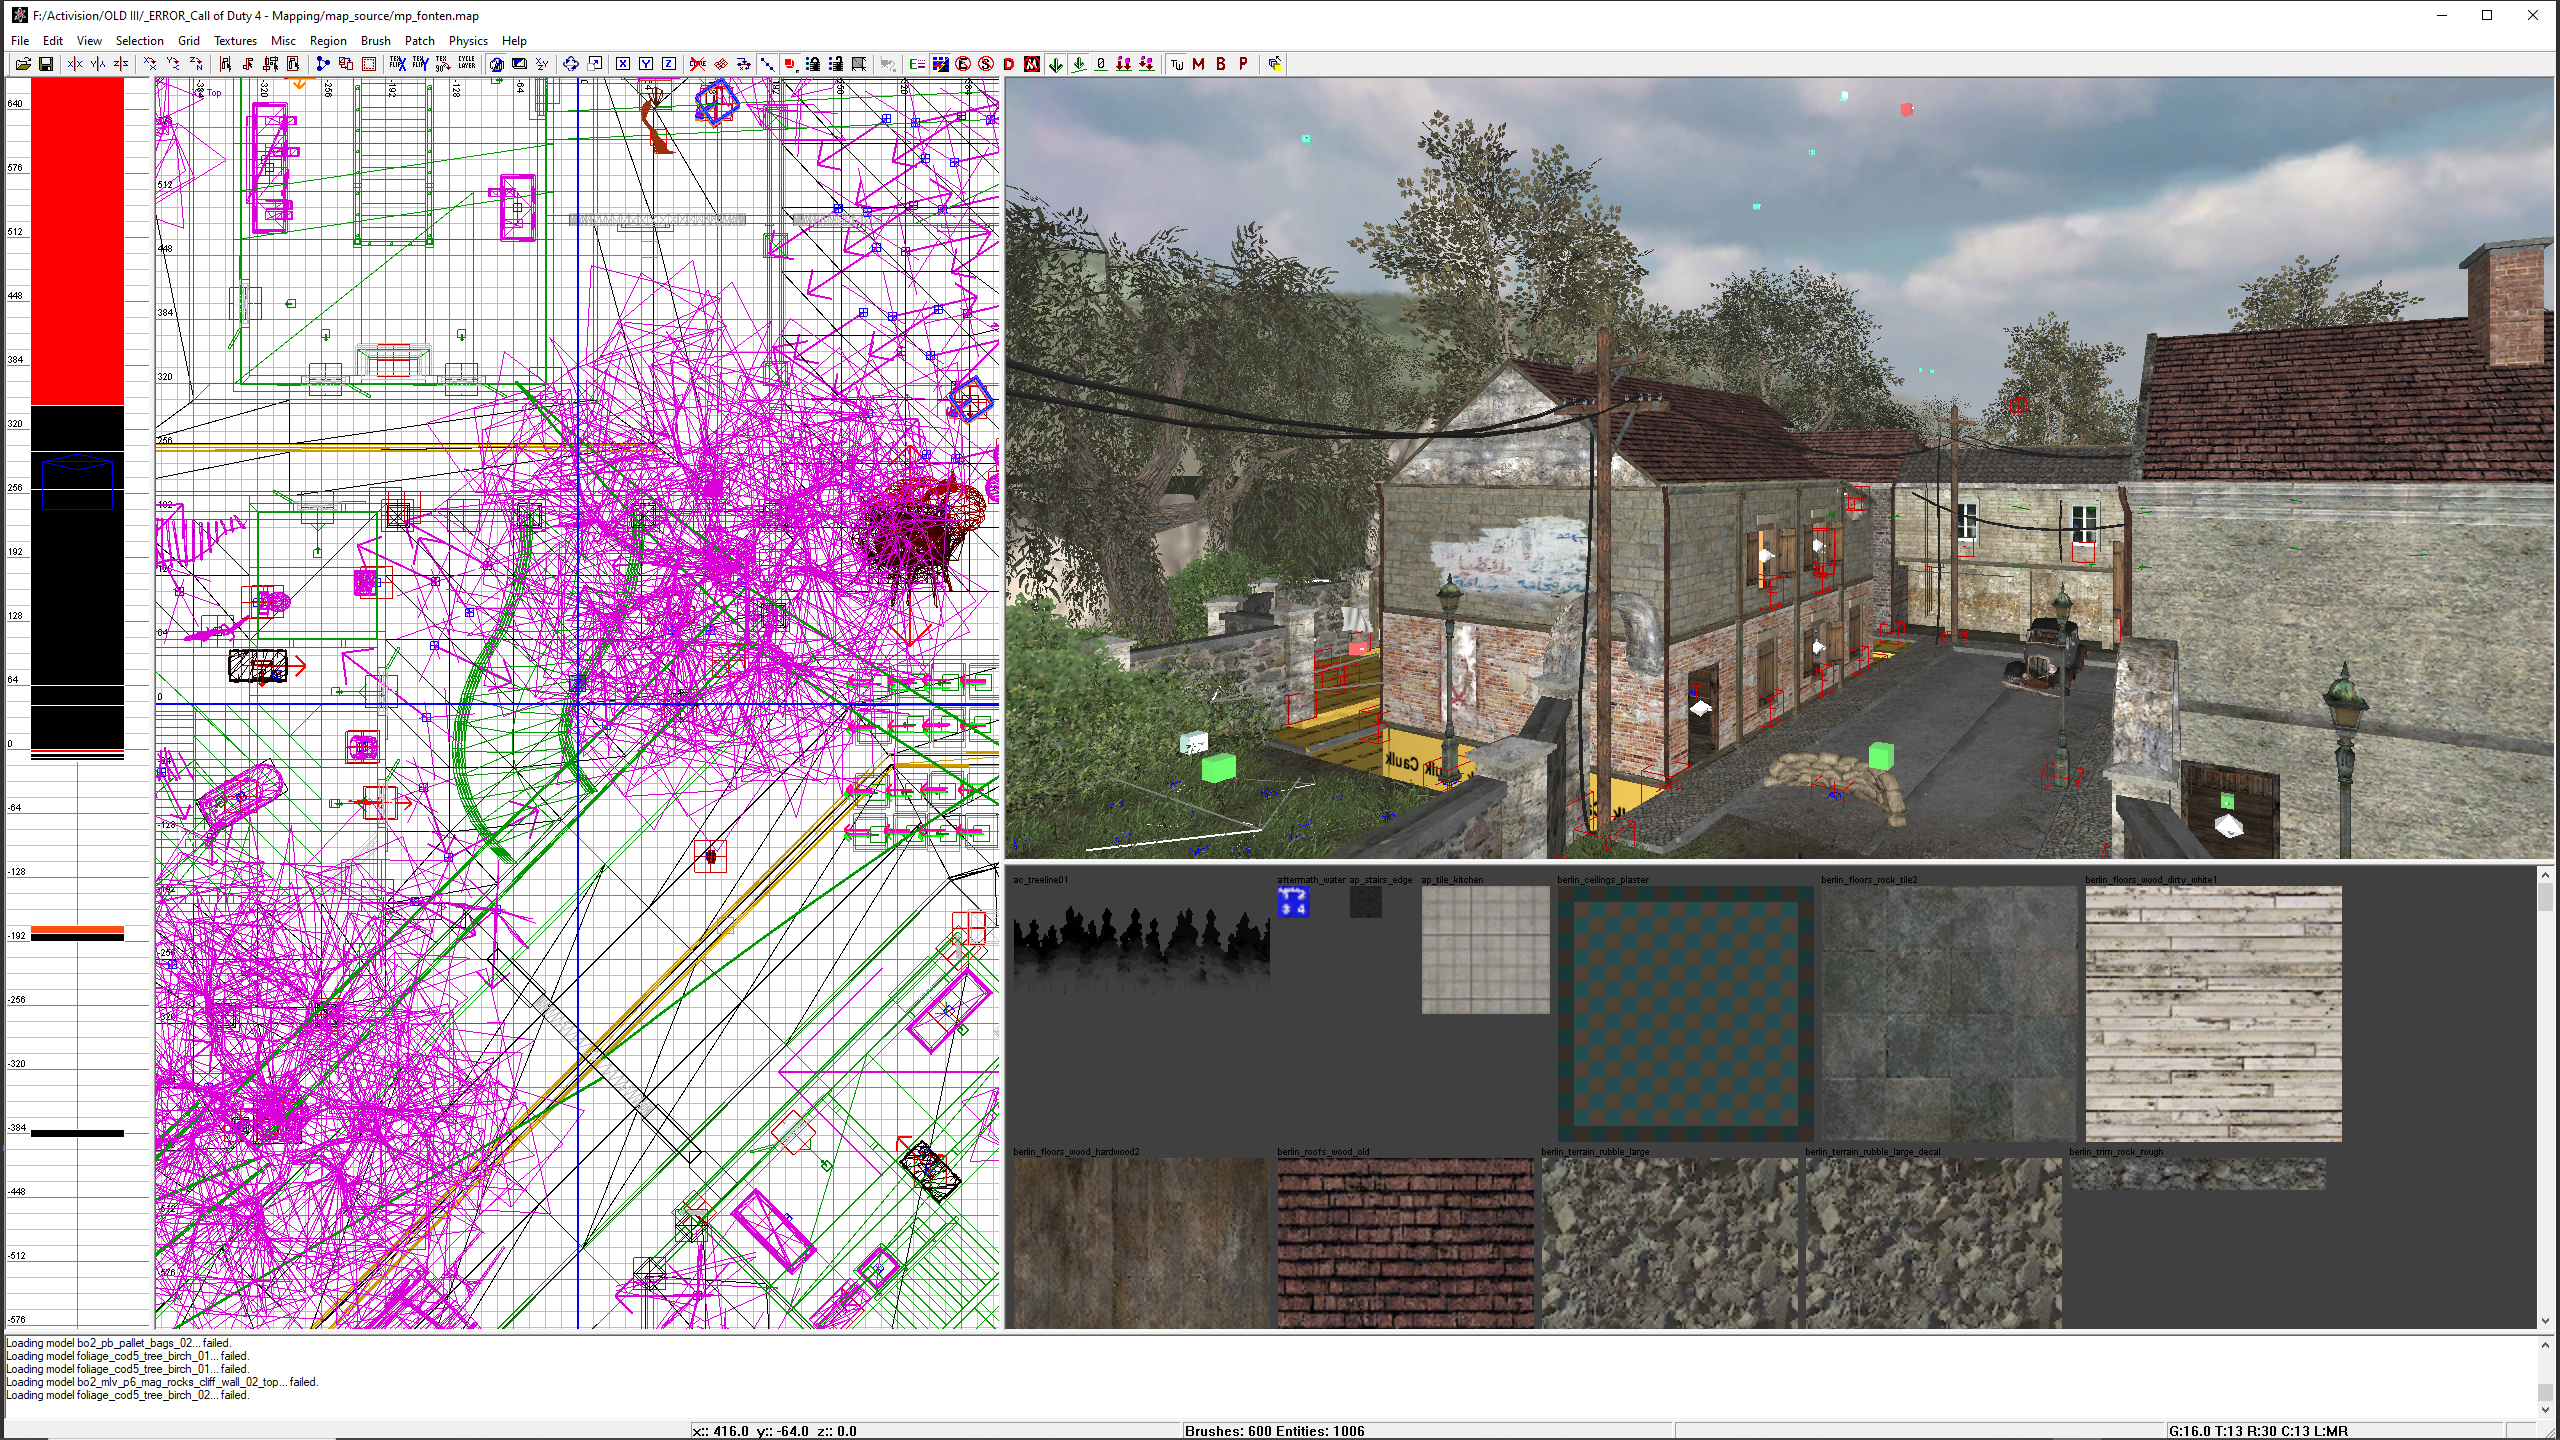Toggle the red square selection button
The width and height of the screenshot is (2560, 1440).
pyautogui.click(x=790, y=64)
